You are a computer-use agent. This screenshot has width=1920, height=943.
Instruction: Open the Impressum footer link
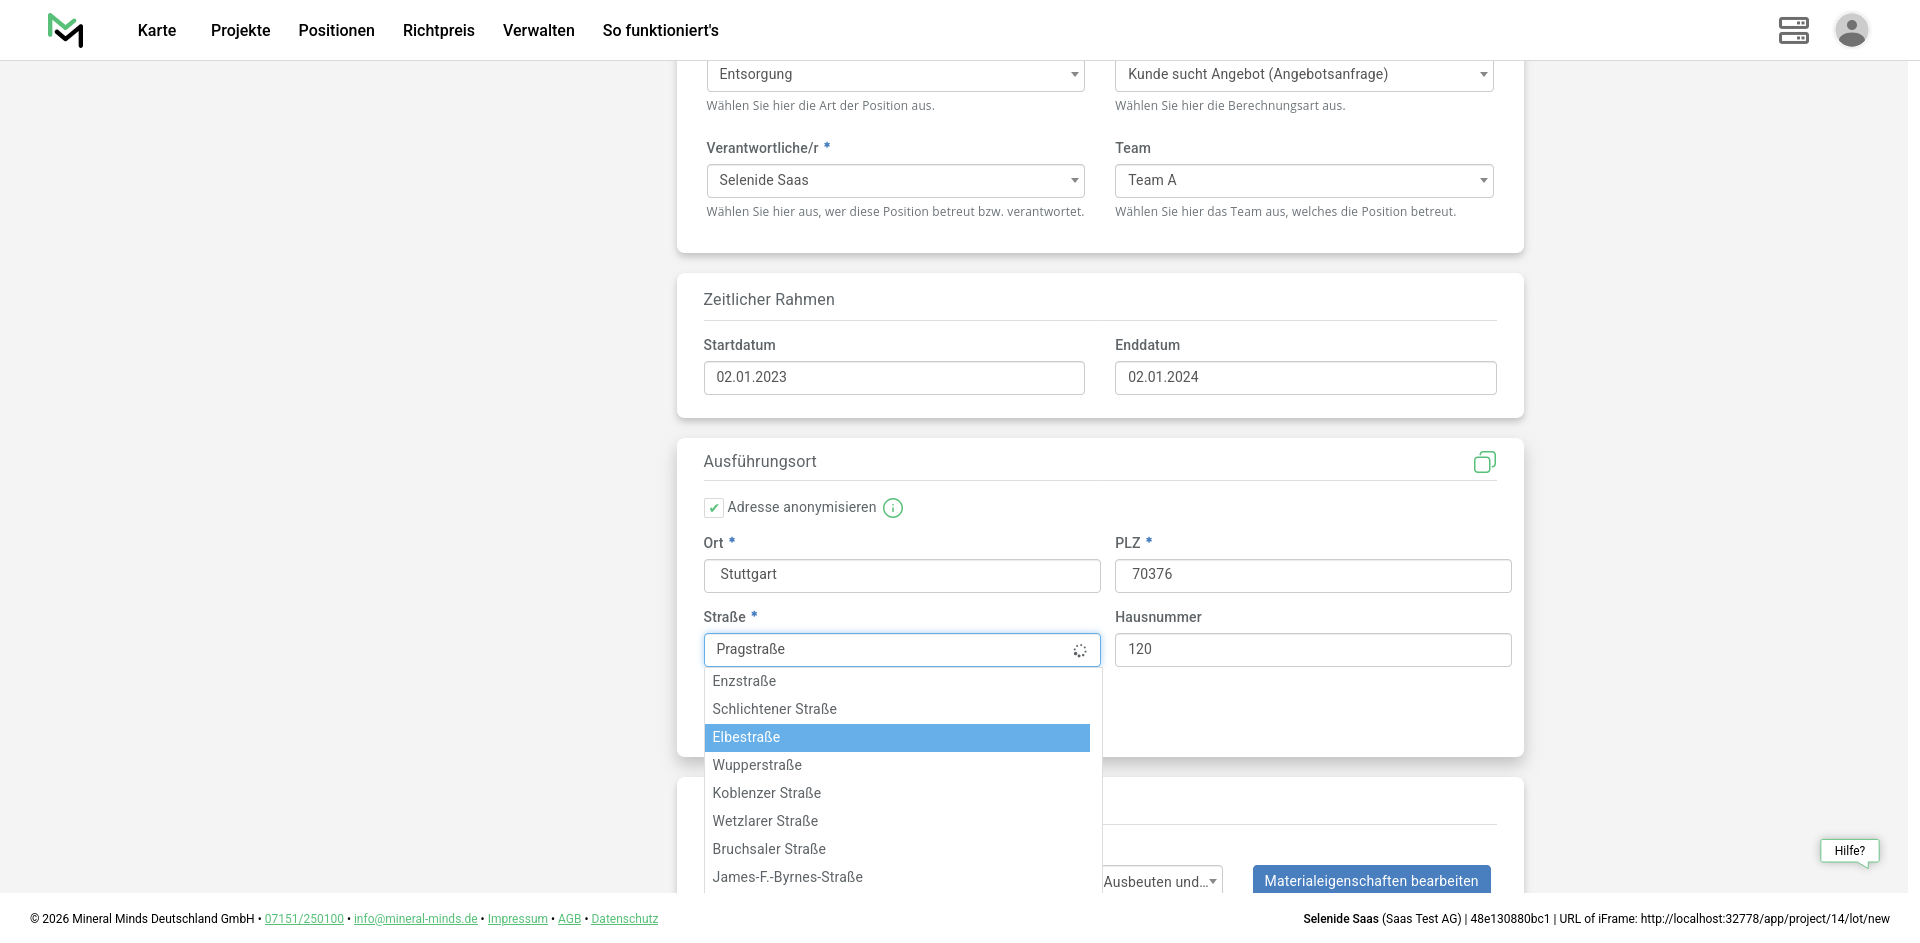pyautogui.click(x=517, y=919)
